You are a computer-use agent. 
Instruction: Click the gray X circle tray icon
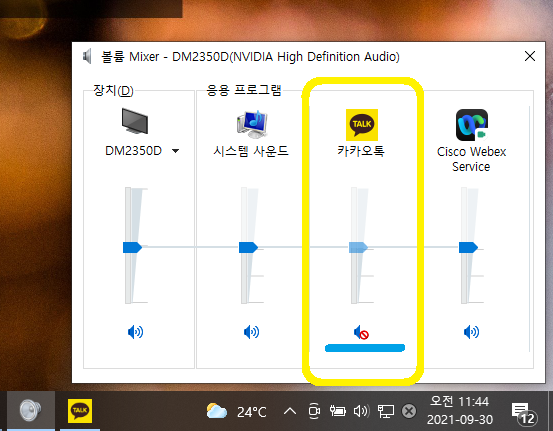pos(409,411)
